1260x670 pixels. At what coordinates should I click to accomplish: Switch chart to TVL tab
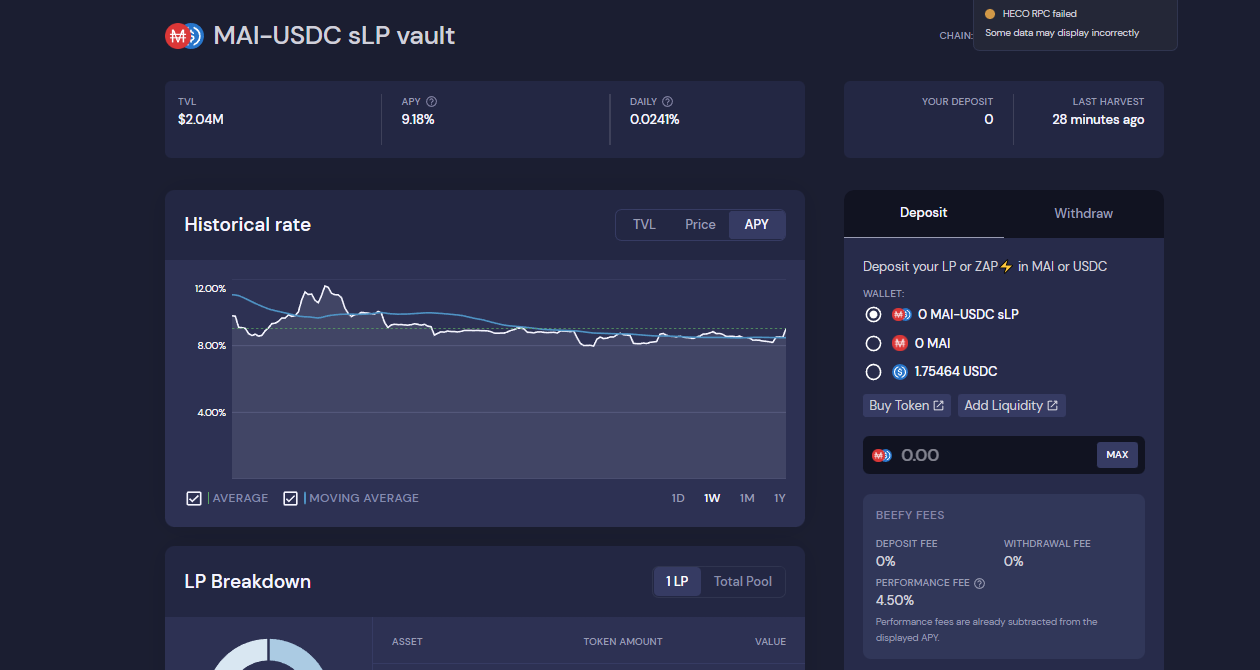pyautogui.click(x=644, y=225)
